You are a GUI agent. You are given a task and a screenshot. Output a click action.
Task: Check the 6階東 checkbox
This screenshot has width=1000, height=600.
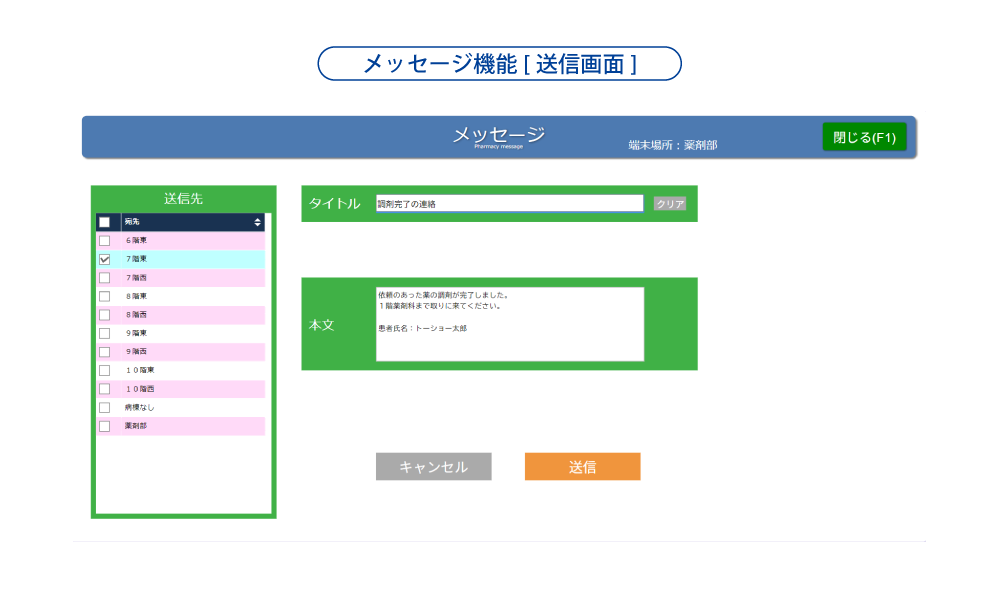pos(105,240)
